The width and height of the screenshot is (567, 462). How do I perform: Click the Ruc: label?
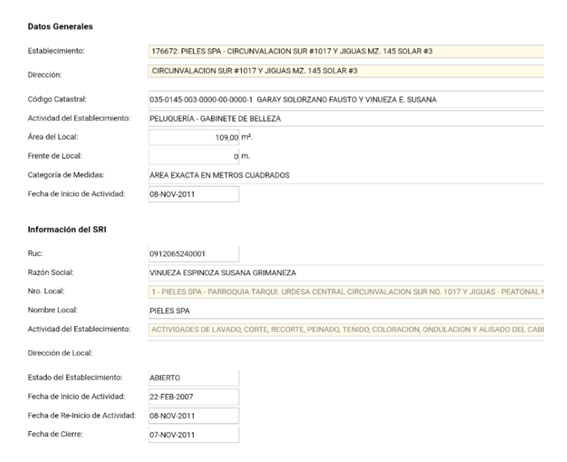click(35, 253)
